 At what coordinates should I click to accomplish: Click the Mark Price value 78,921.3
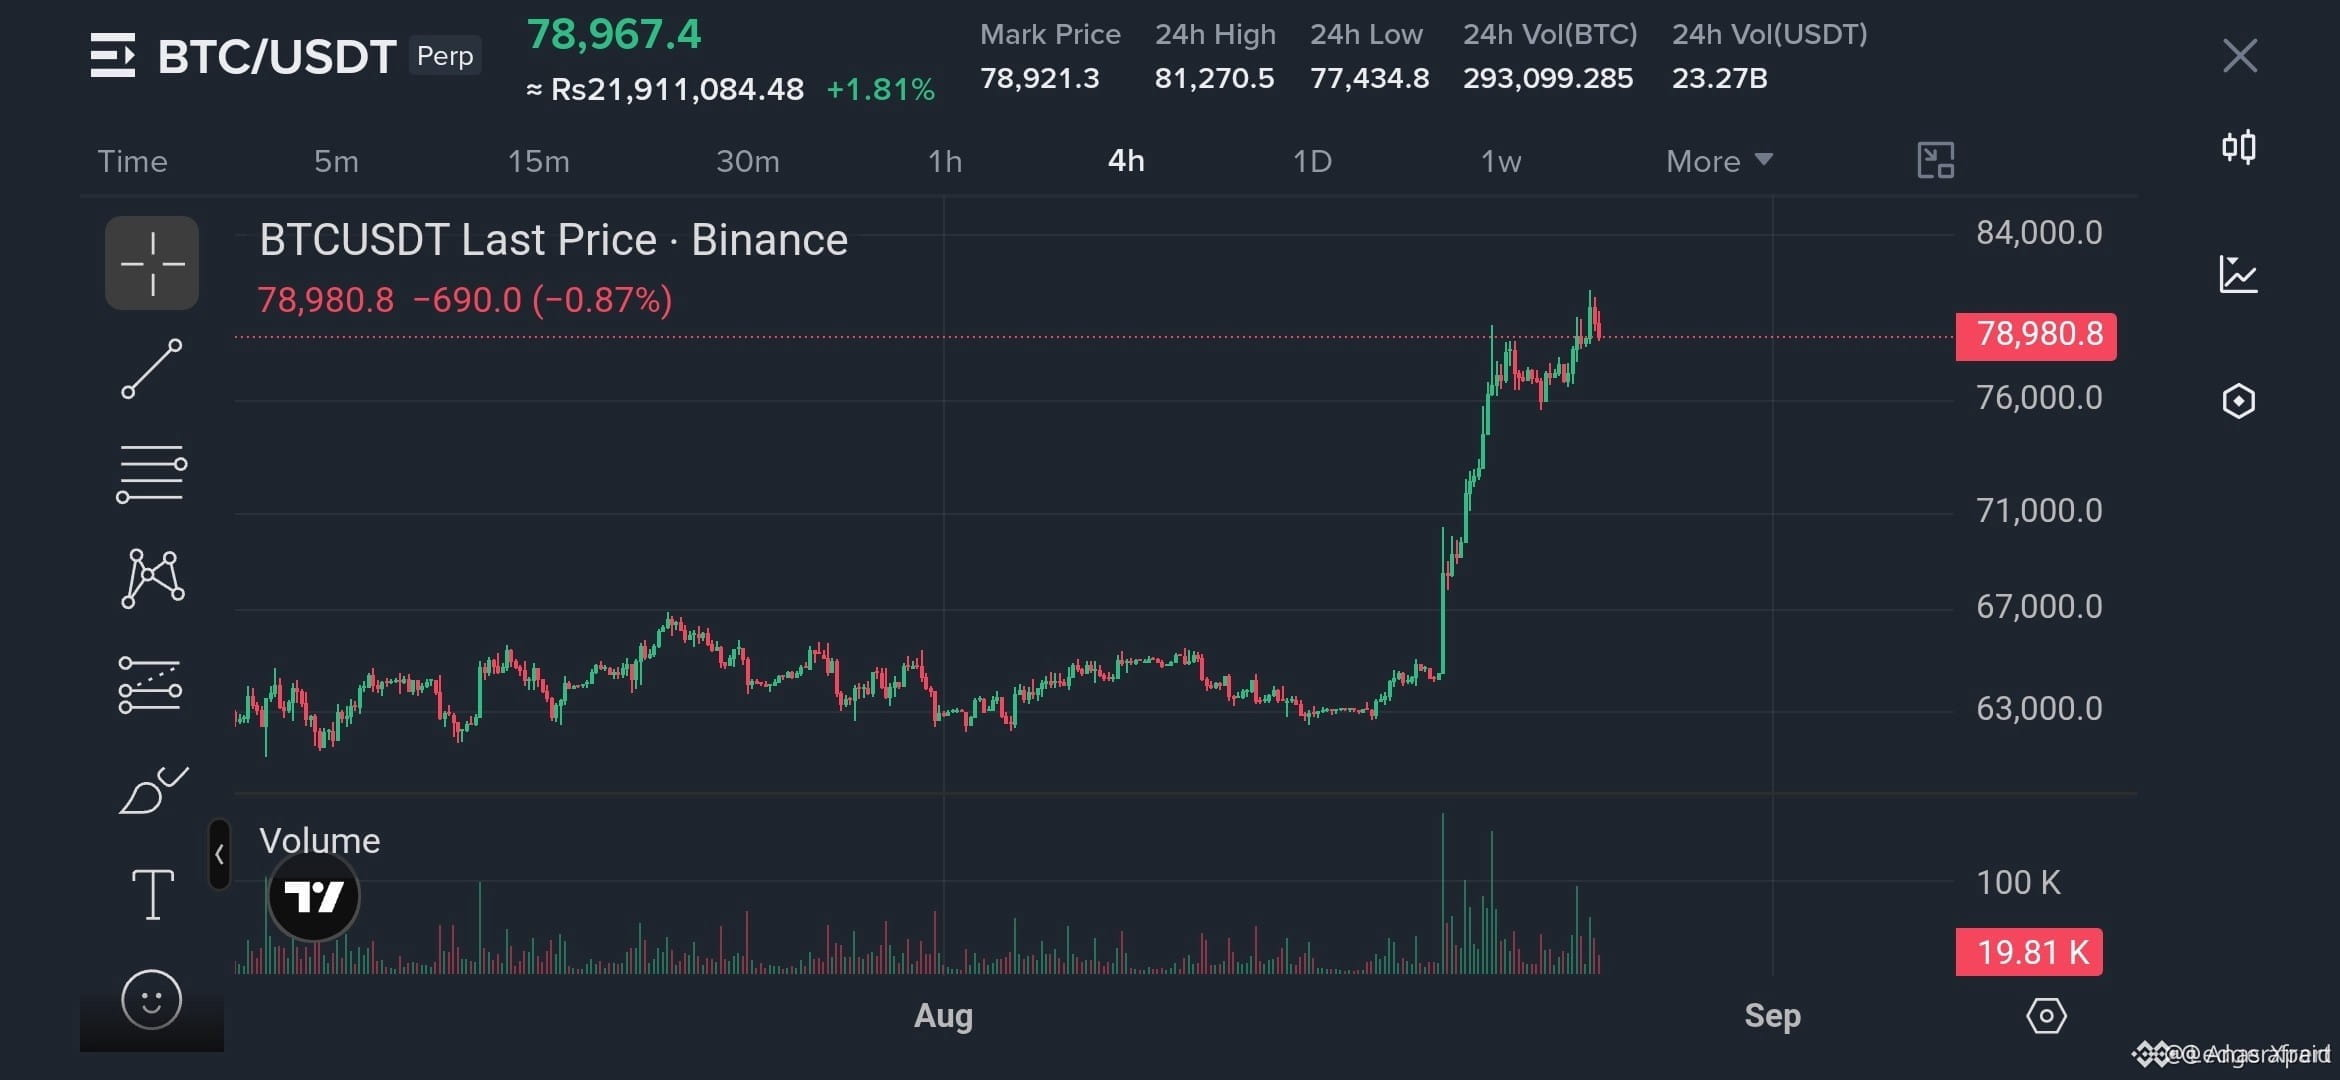click(1040, 78)
